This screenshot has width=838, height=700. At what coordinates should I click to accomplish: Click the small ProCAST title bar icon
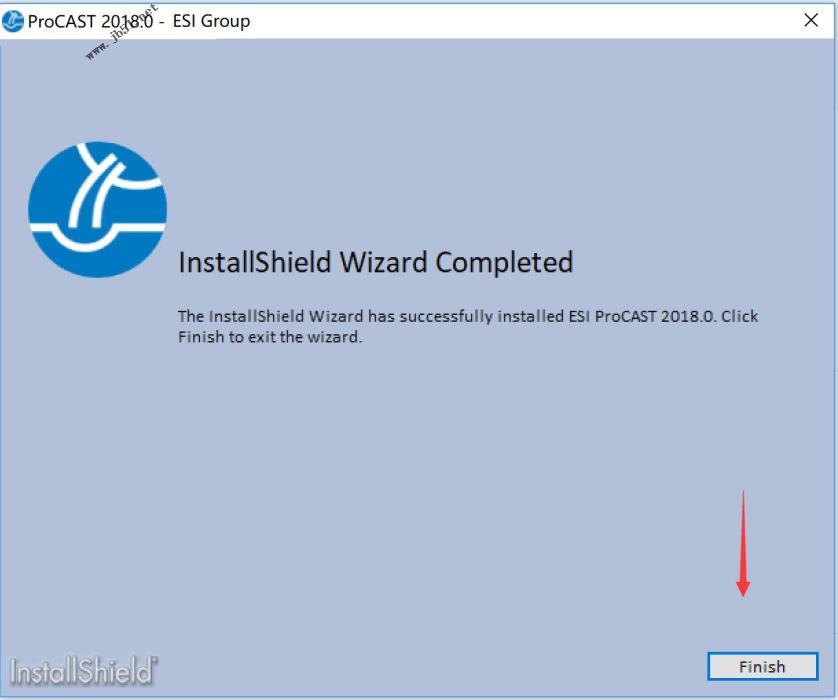pyautogui.click(x=12, y=21)
